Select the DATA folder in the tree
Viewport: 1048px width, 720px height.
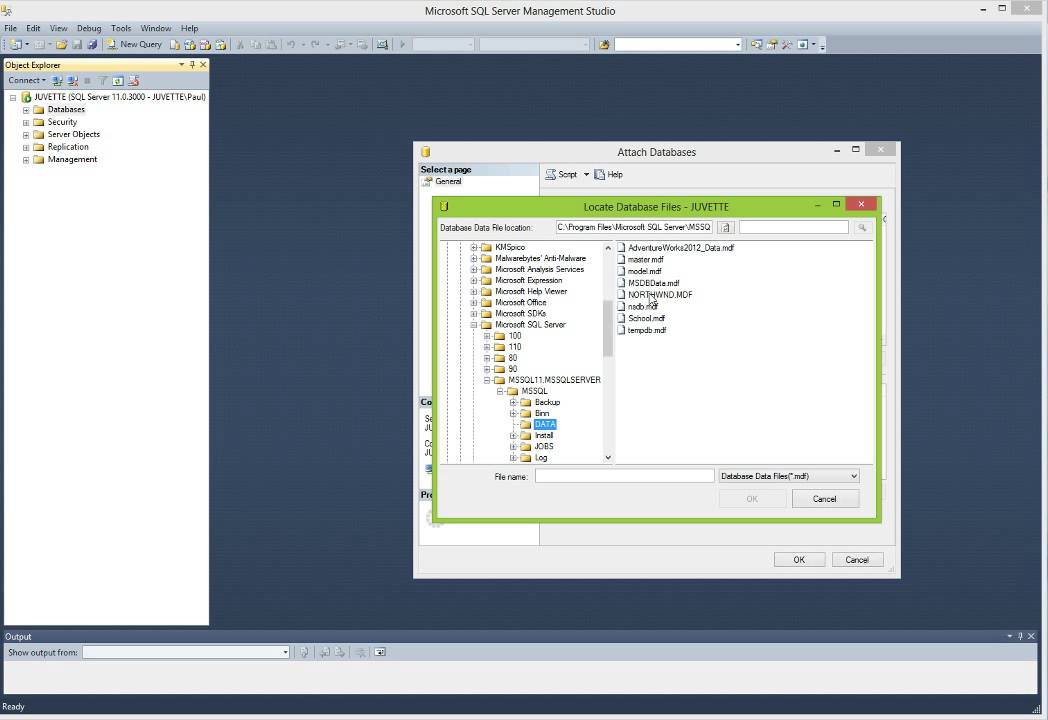click(545, 425)
